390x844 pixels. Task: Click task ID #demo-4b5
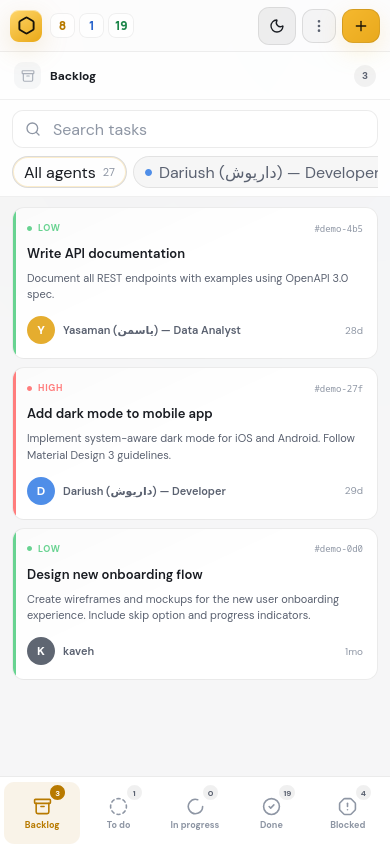[338, 229]
